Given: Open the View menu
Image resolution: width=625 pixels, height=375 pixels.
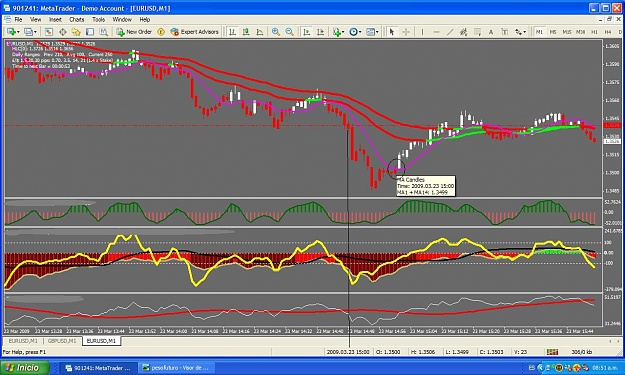Looking at the screenshot, I should [35, 20].
